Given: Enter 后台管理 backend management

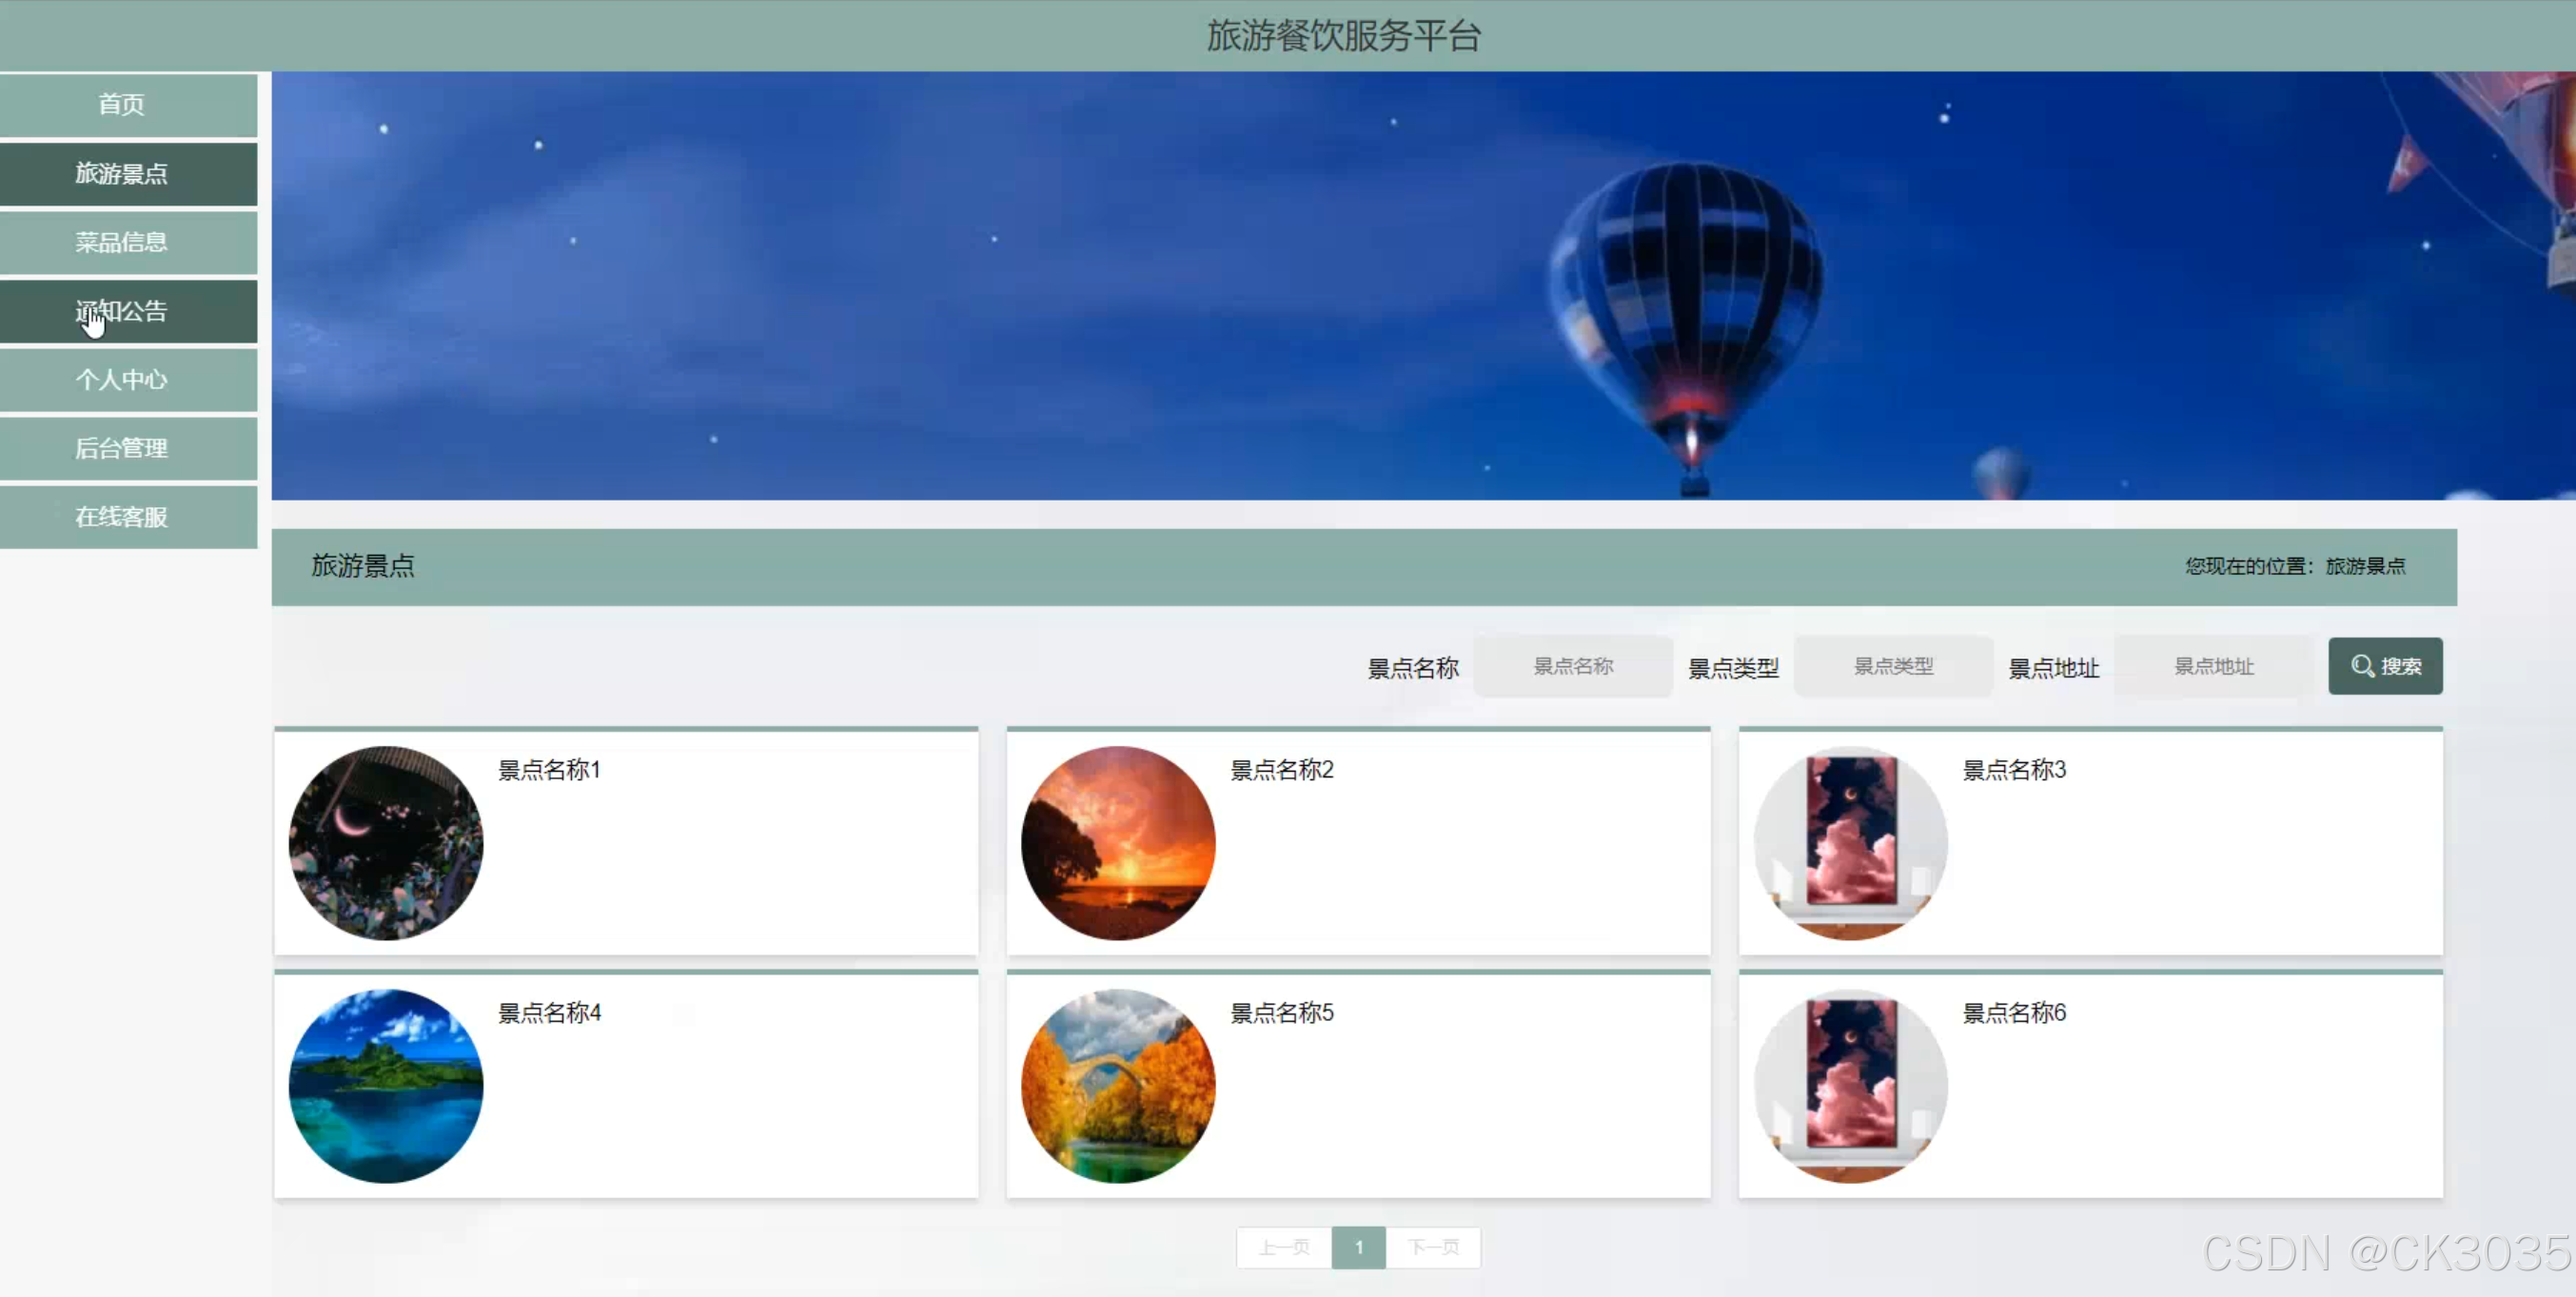Looking at the screenshot, I should coord(120,448).
